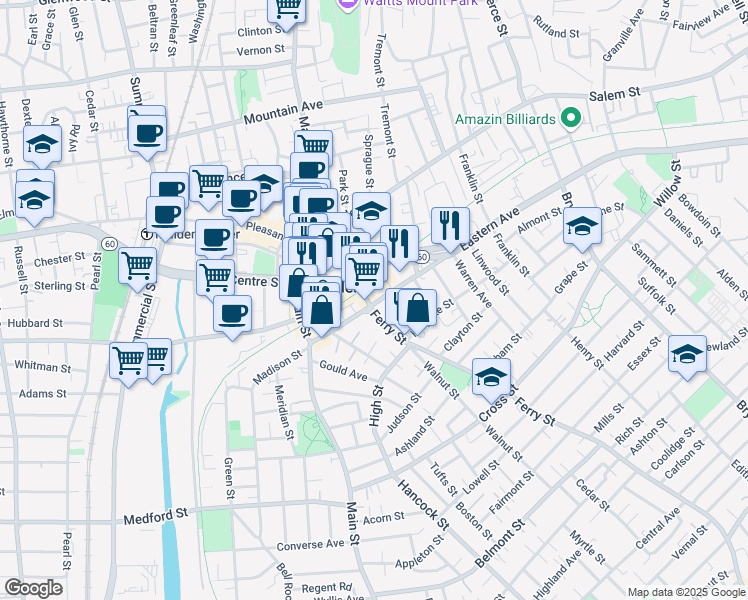Click the Amazin Billiards location pin

[x=571, y=119]
